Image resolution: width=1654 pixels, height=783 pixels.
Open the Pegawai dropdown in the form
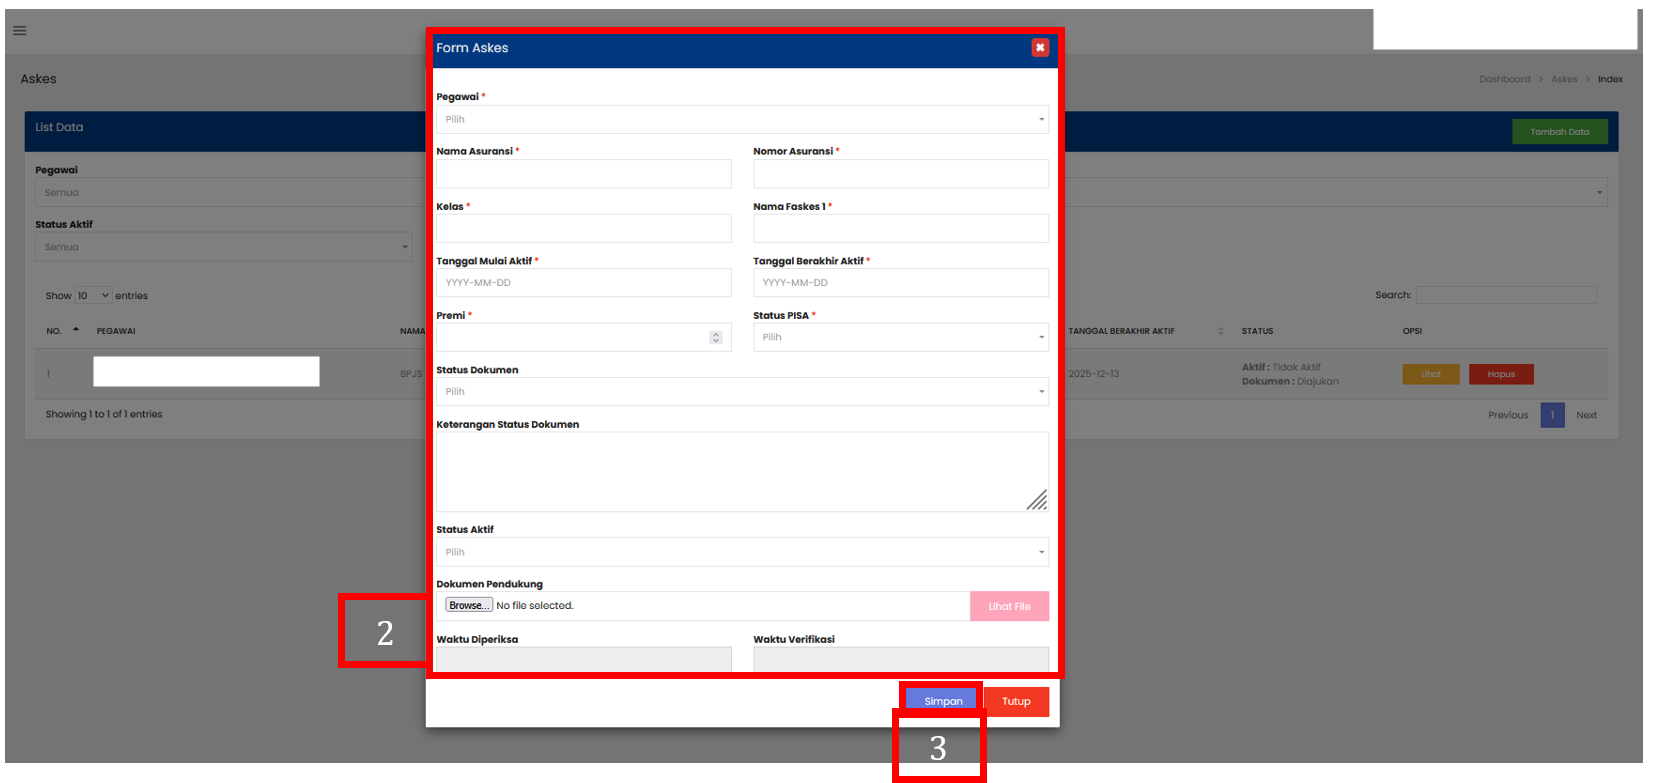point(741,119)
